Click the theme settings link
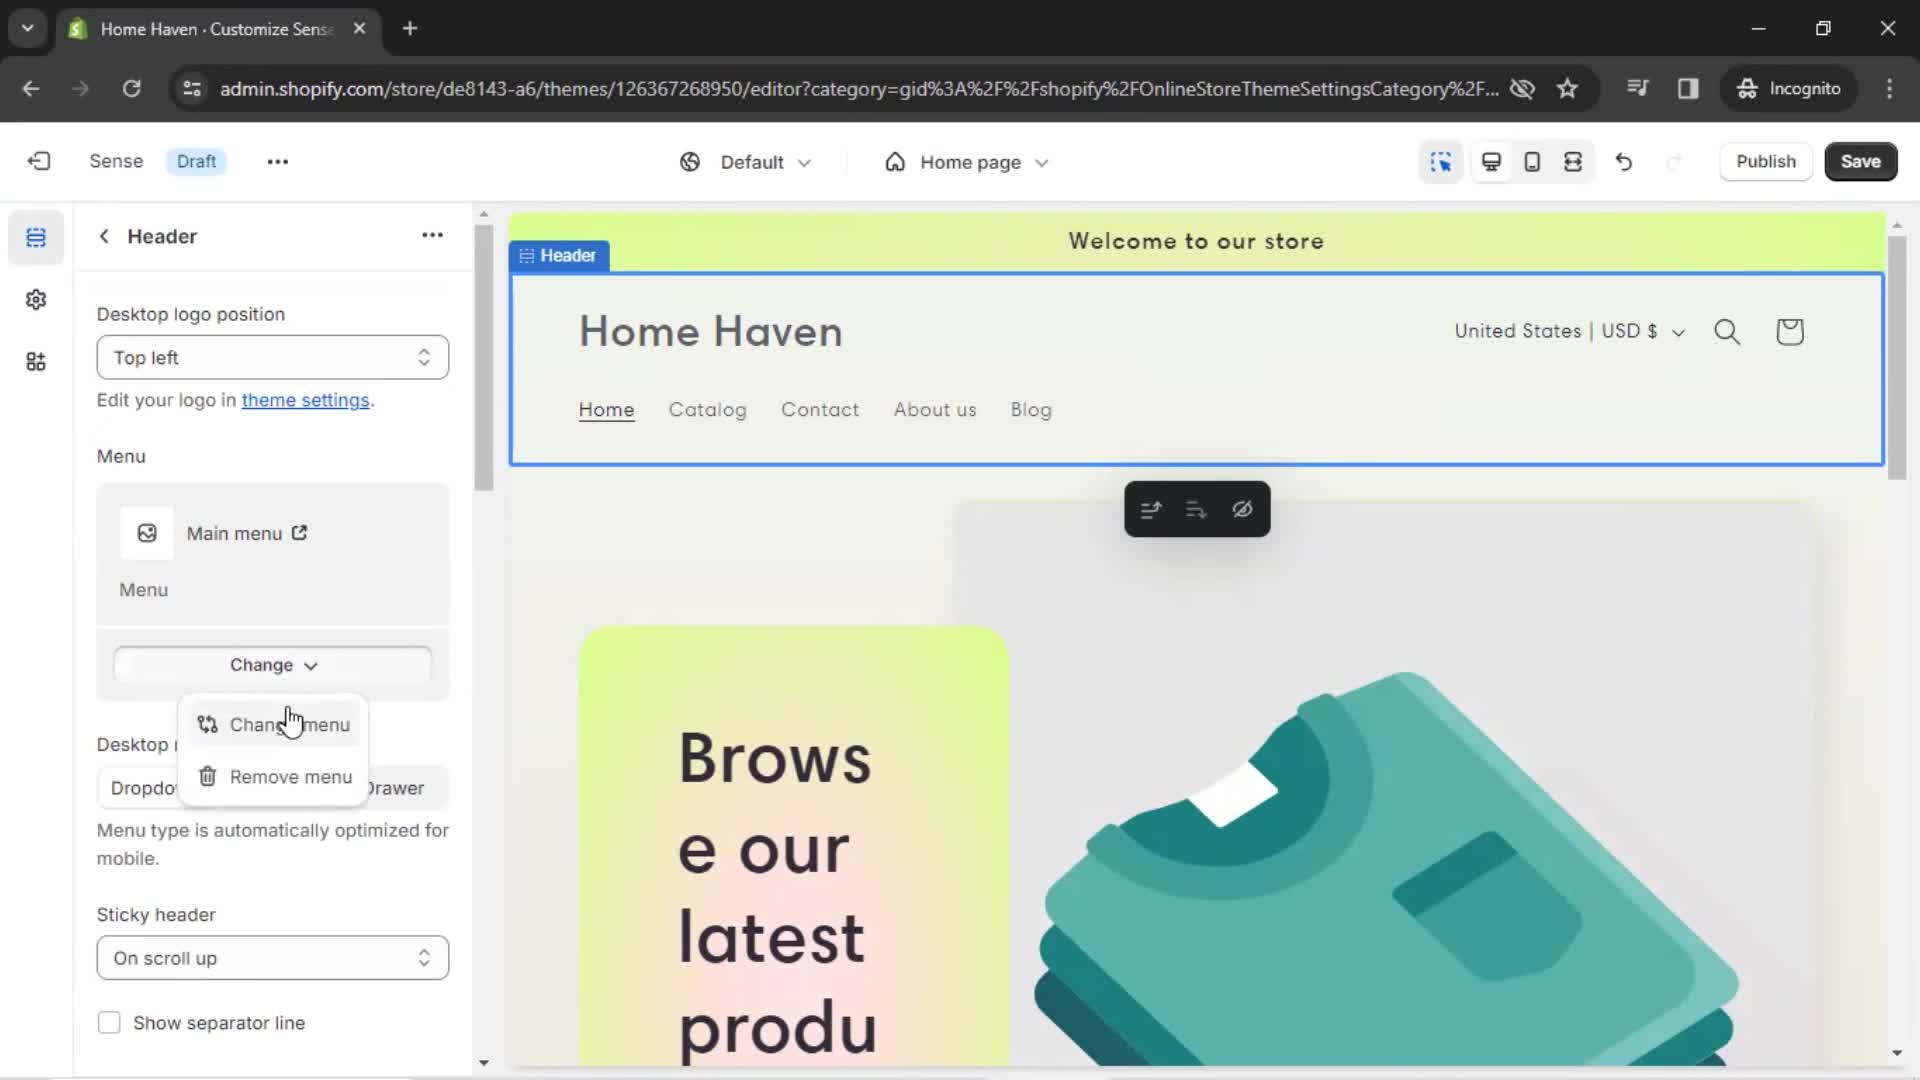This screenshot has height=1080, width=1920. [x=306, y=400]
